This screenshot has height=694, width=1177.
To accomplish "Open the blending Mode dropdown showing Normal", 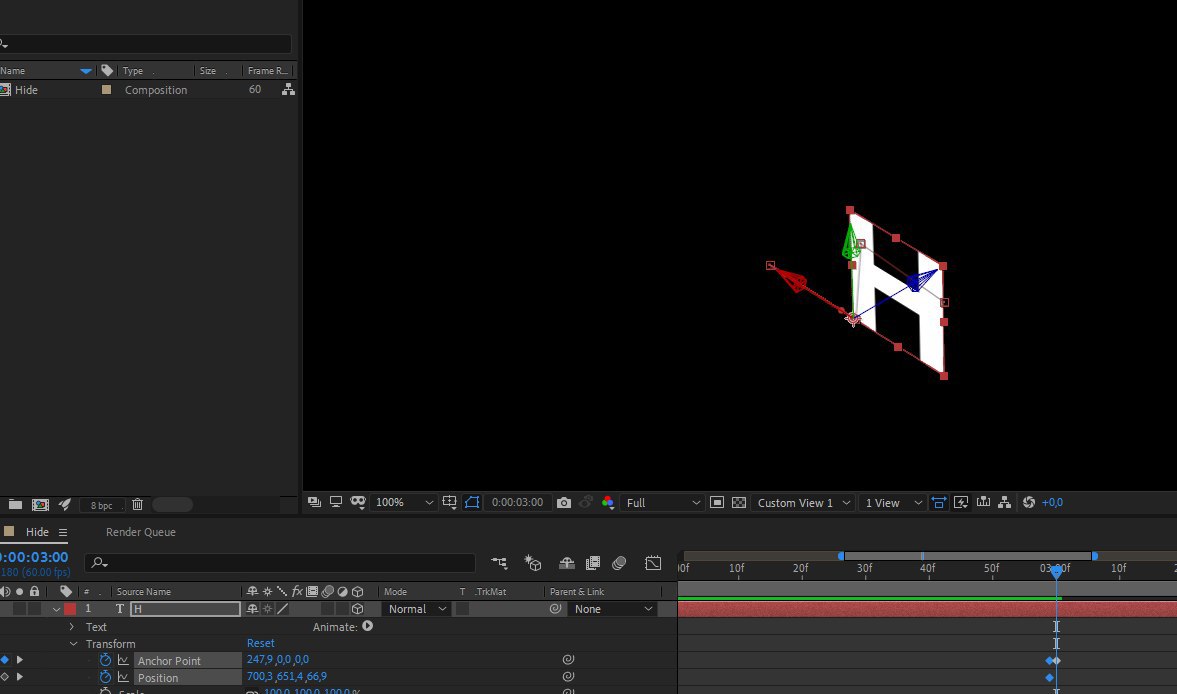I will click(x=417, y=609).
